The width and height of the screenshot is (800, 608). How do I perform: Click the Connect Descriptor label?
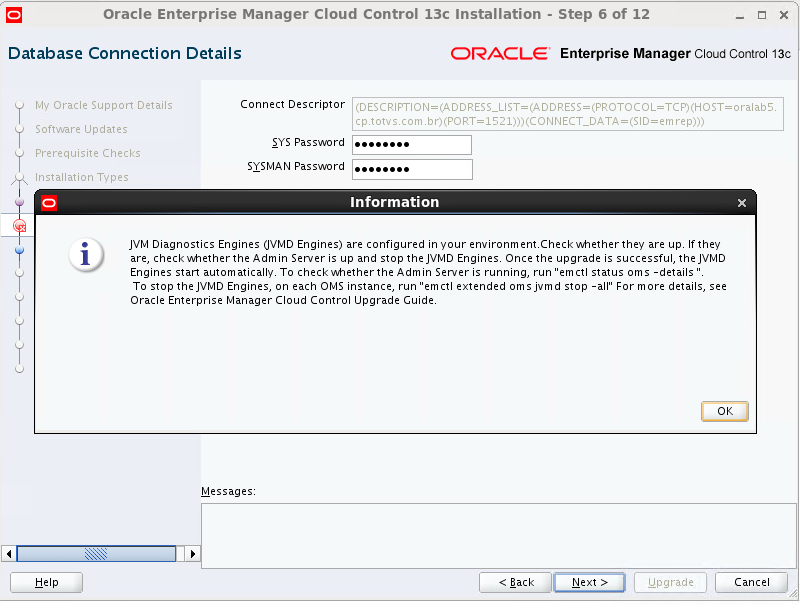[292, 105]
